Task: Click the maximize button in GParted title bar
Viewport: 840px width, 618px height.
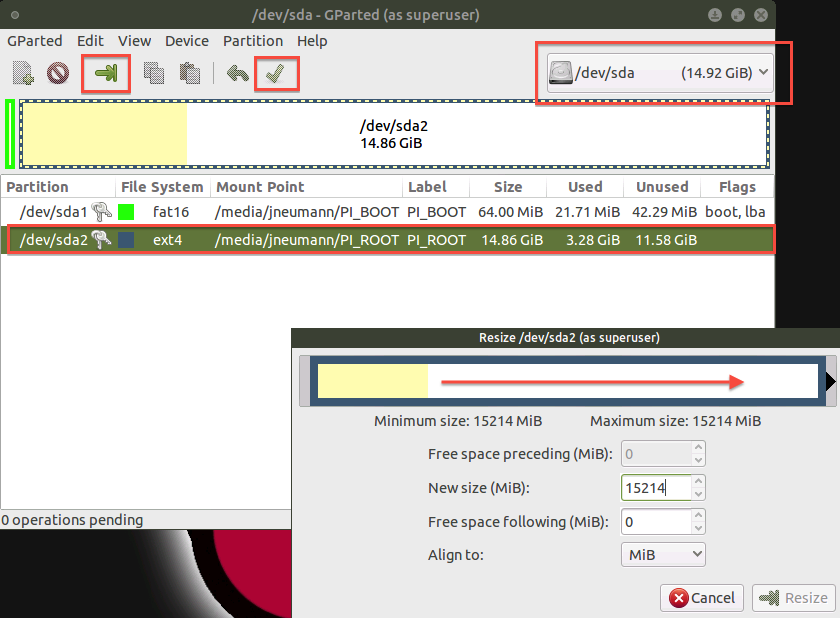Action: (738, 15)
